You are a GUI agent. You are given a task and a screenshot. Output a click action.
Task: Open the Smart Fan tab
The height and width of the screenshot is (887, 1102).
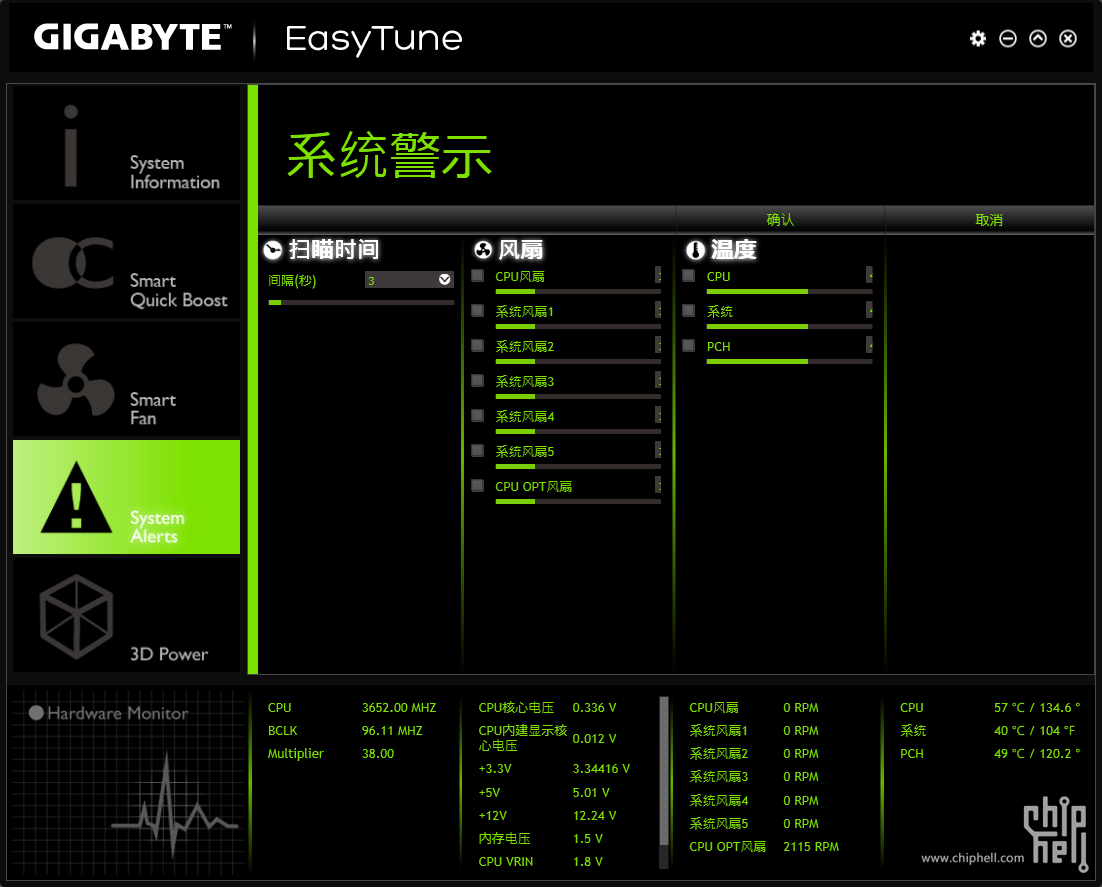(x=127, y=380)
